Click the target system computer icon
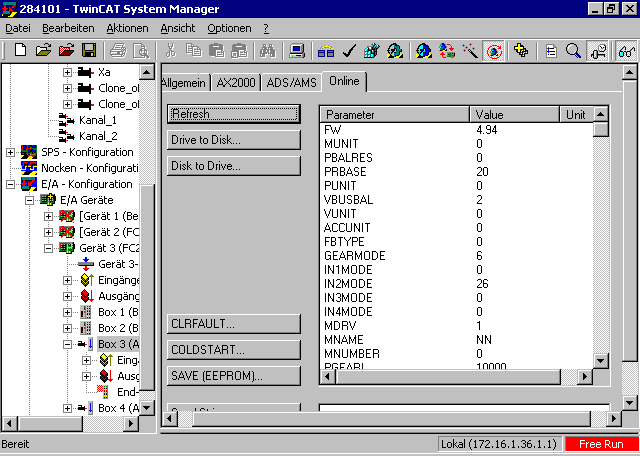Image resolution: width=640 pixels, height=456 pixels. click(297, 51)
